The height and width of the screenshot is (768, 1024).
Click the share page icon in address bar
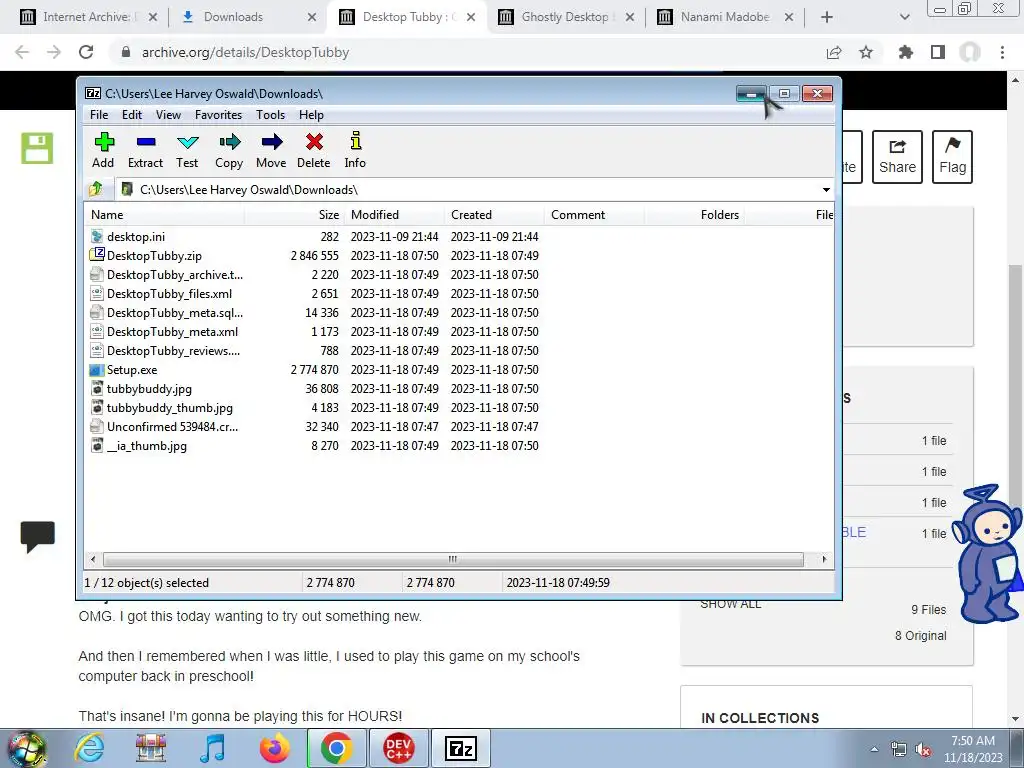pos(834,52)
